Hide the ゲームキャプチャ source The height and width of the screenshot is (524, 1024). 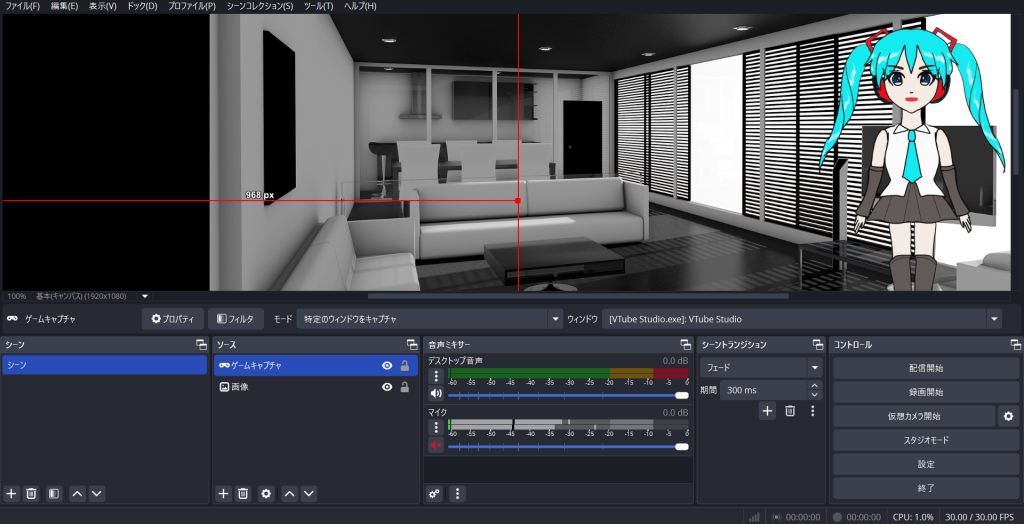[387, 366]
